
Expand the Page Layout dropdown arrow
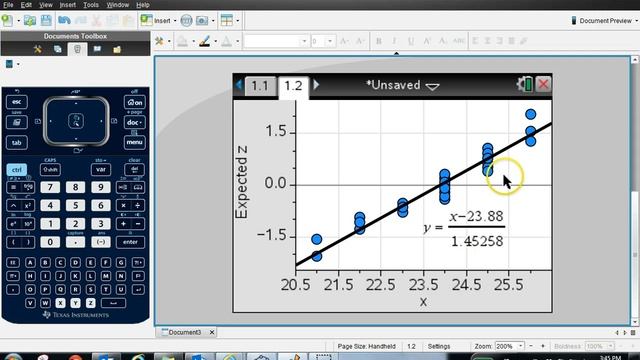(x=238, y=21)
